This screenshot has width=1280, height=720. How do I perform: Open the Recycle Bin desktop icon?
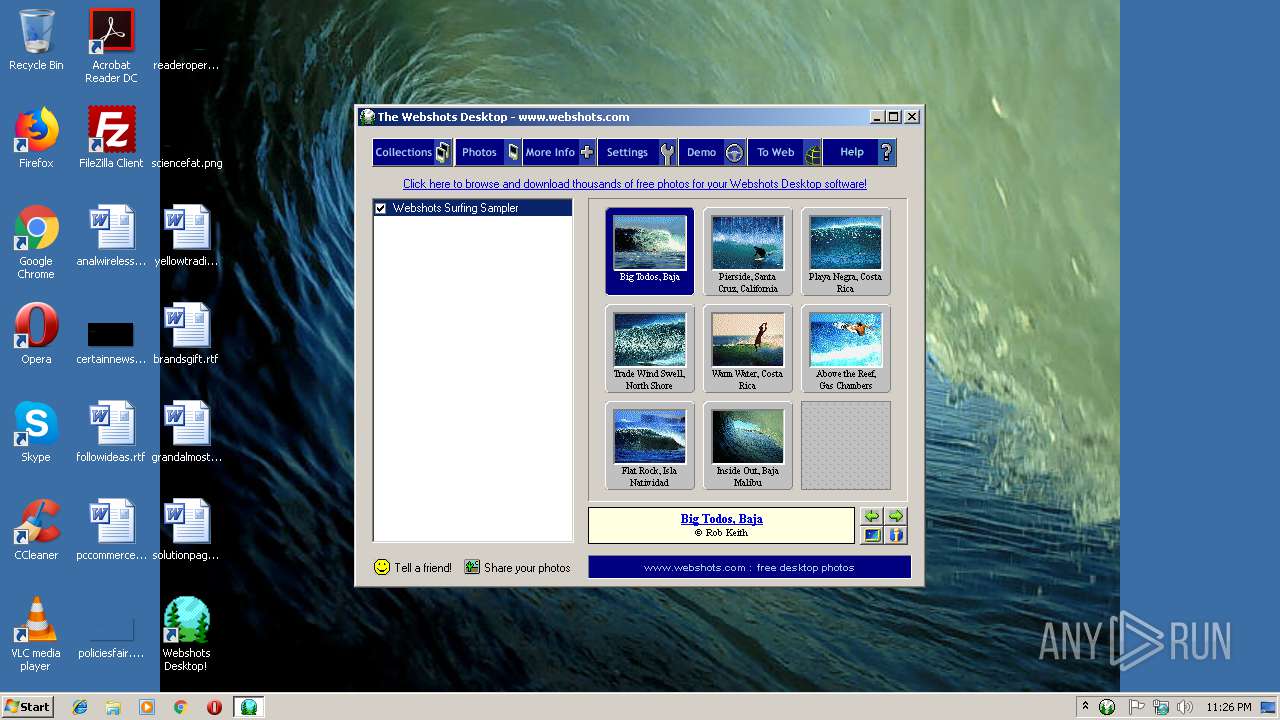click(36, 40)
